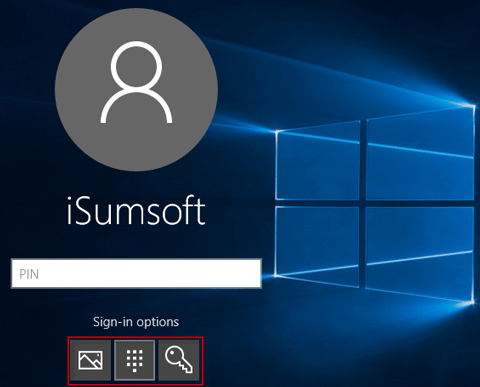Click the iSumsoft user avatar picture
This screenshot has width=480, height=387.
(x=136, y=90)
